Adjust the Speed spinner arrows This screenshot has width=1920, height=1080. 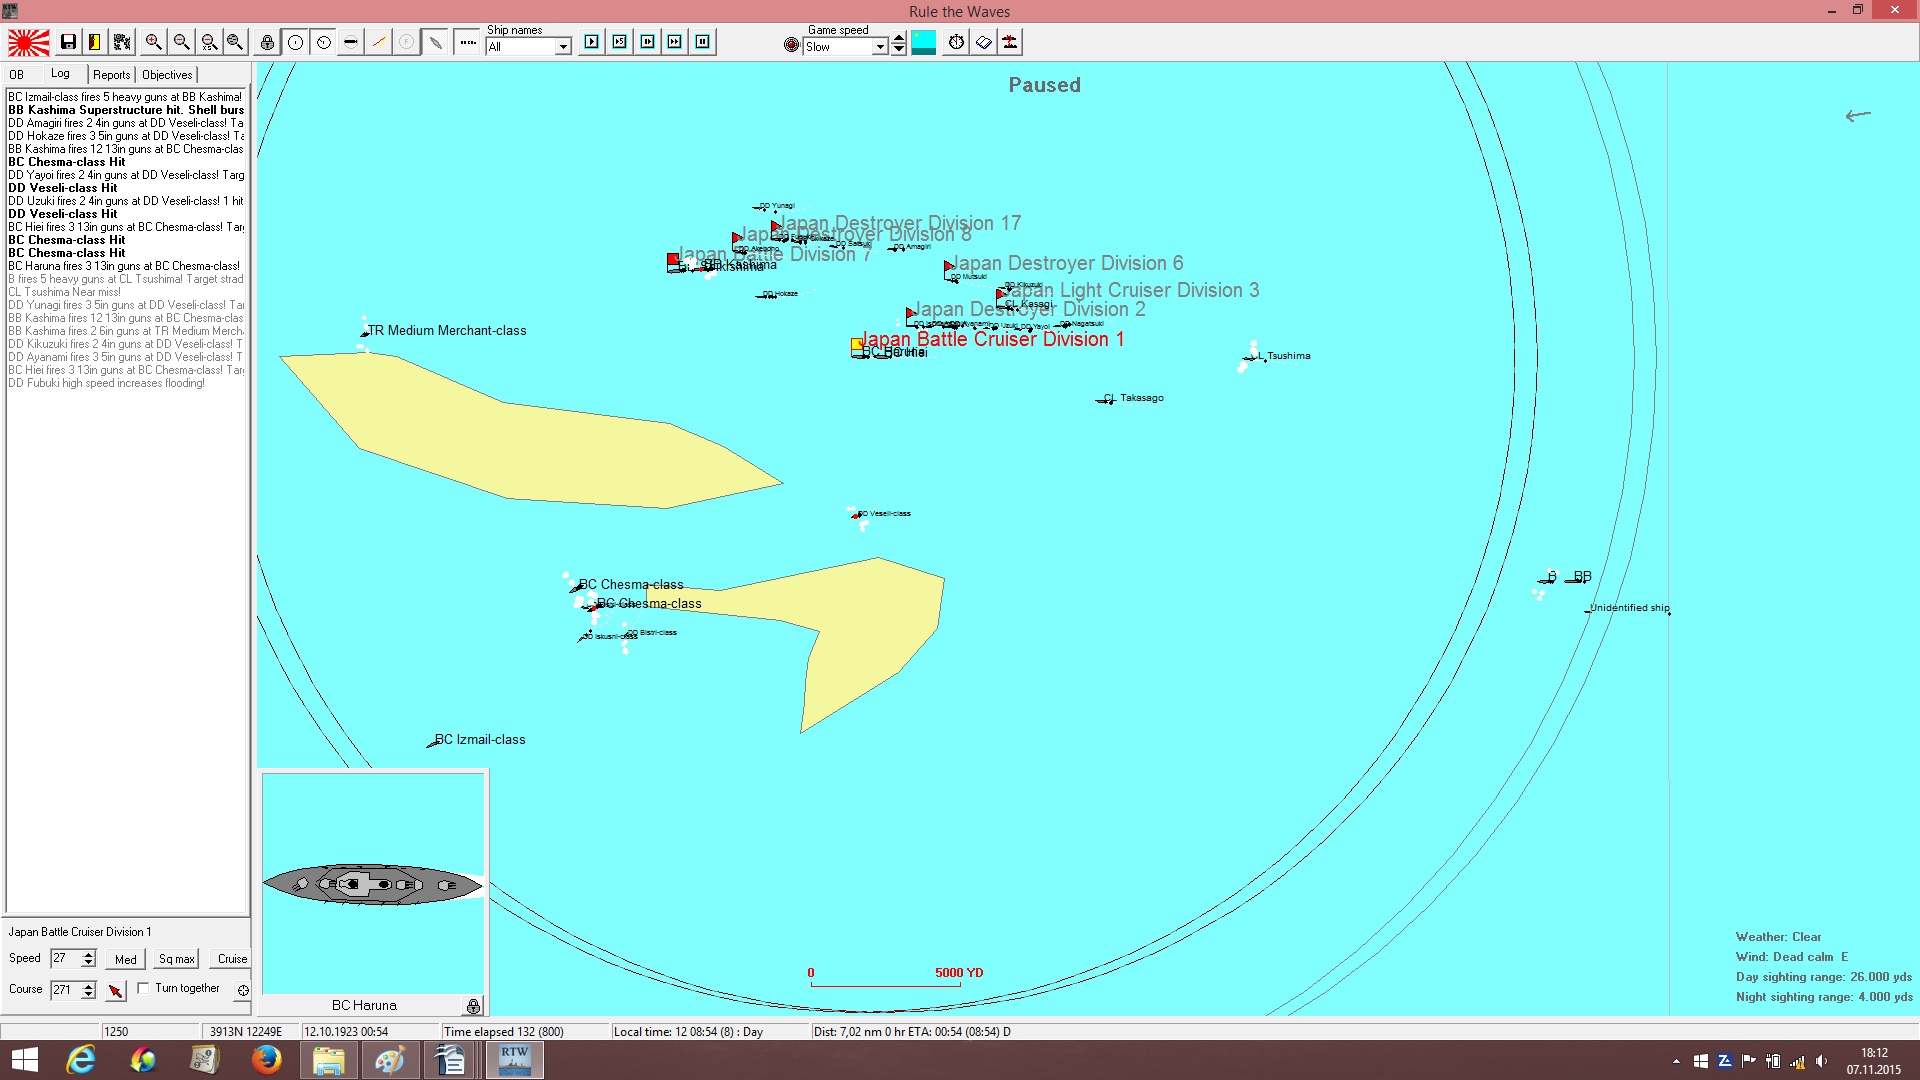click(89, 958)
